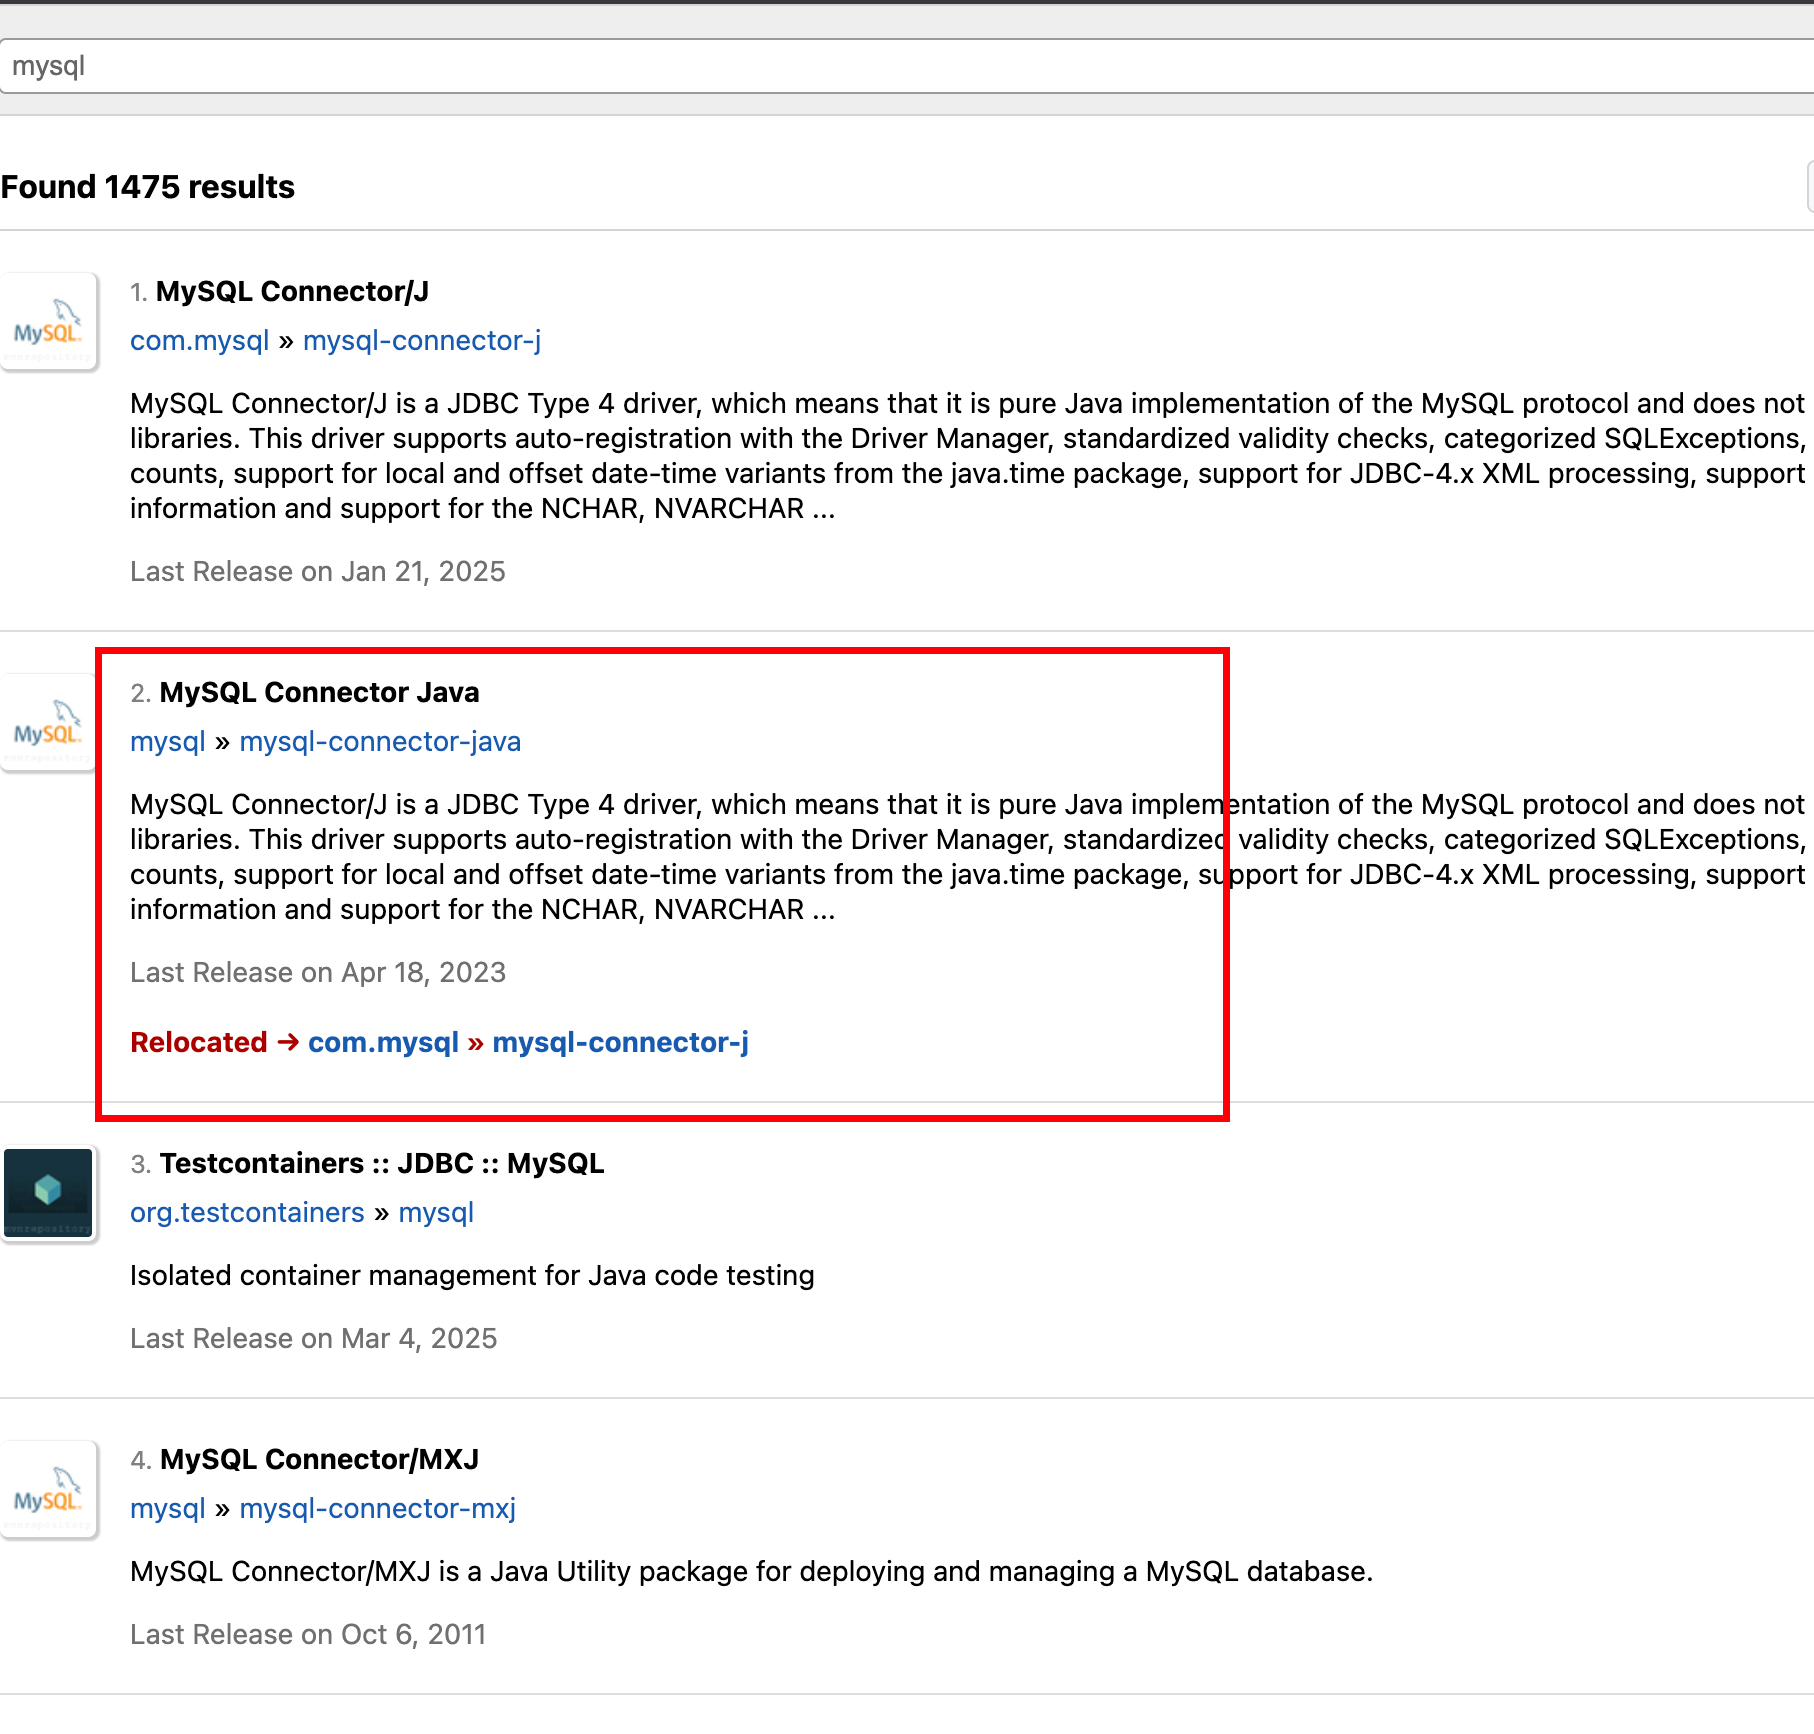
Task: Open the Testcontainers :: JDBC :: MySQL title
Action: click(382, 1163)
